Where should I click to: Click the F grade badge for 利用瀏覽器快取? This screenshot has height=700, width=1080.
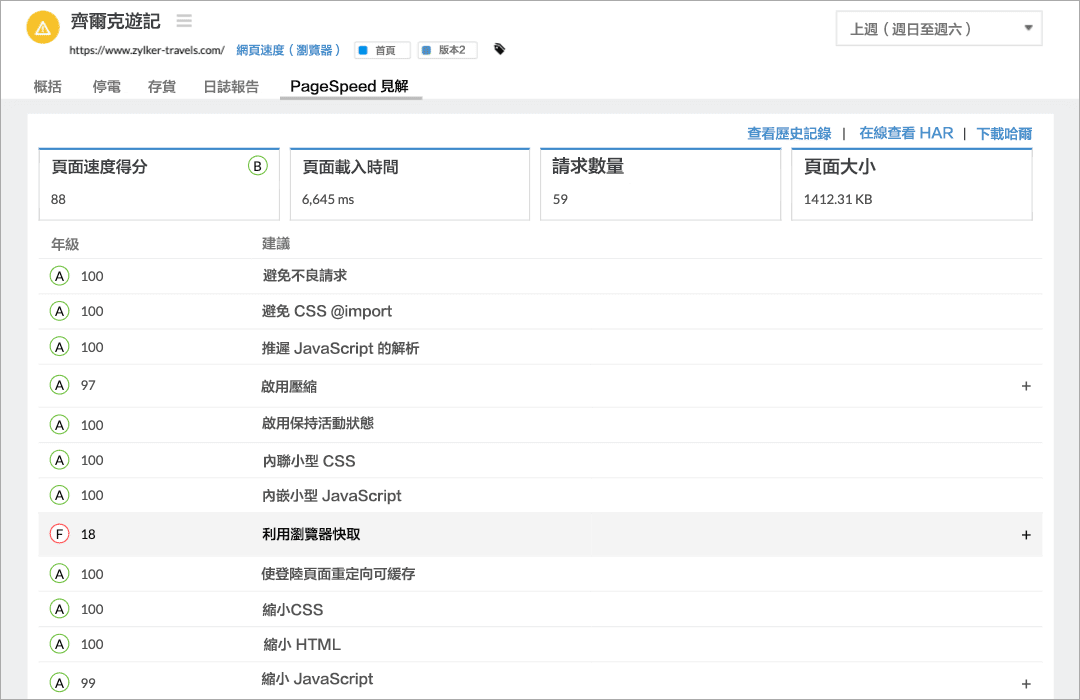59,534
